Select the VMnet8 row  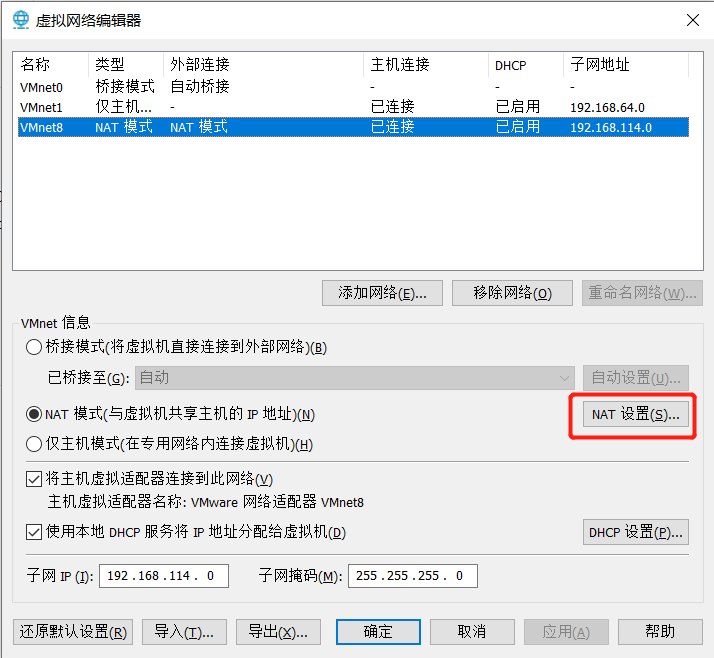pos(353,127)
